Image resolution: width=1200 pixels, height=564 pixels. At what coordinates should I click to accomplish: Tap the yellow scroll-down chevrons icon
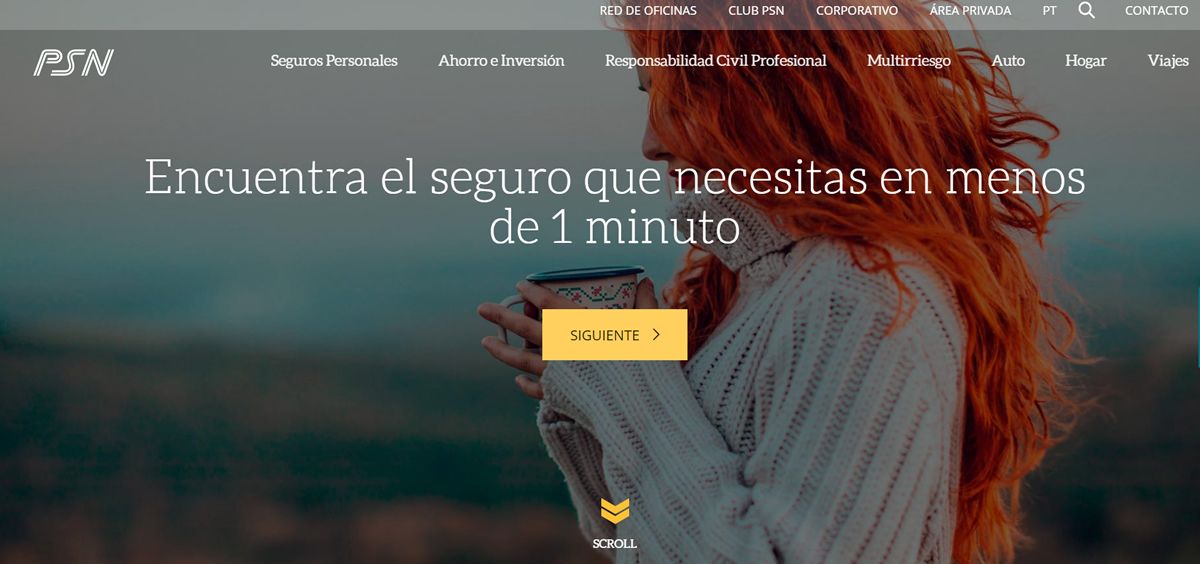[x=615, y=511]
